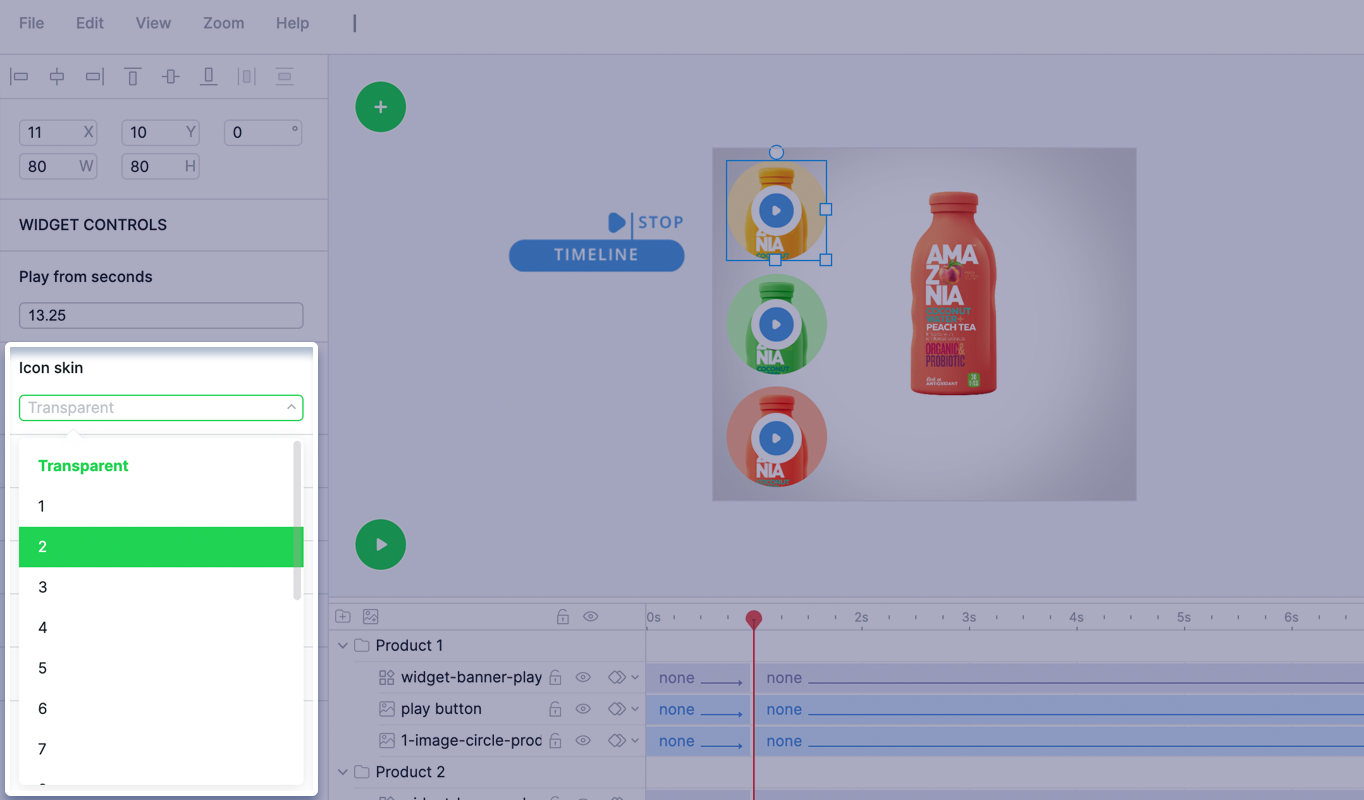The image size is (1364, 800).
Task: Click the play icon on the orange bottle
Action: (x=776, y=211)
